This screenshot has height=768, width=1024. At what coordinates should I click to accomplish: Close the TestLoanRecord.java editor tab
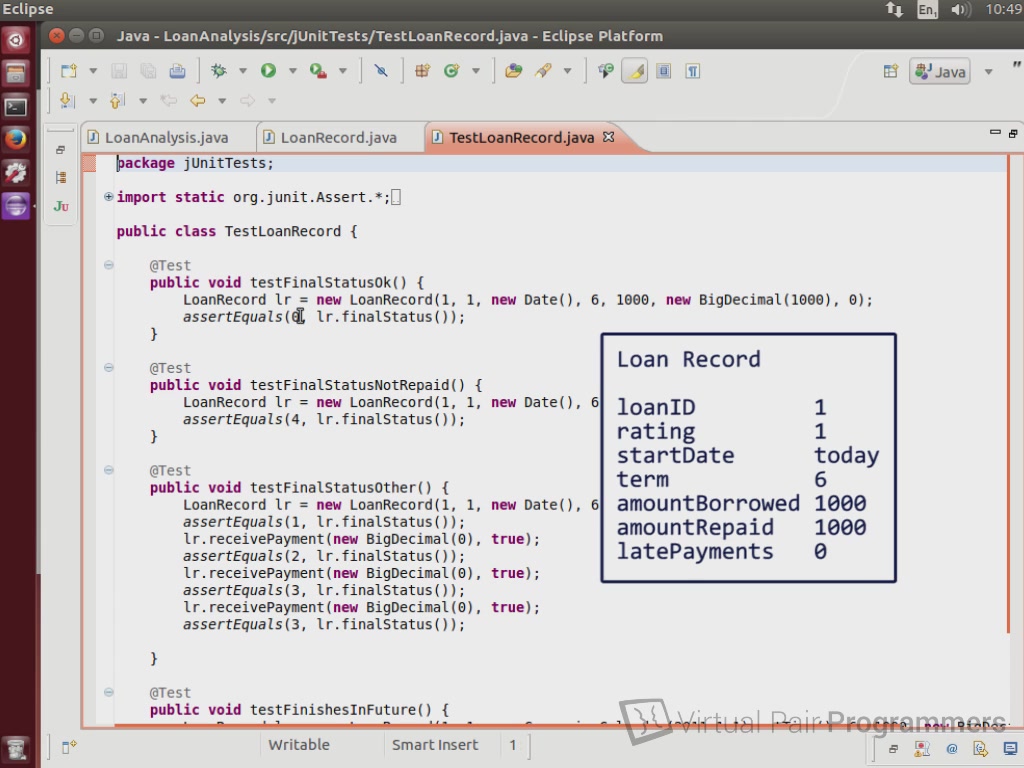click(x=608, y=137)
